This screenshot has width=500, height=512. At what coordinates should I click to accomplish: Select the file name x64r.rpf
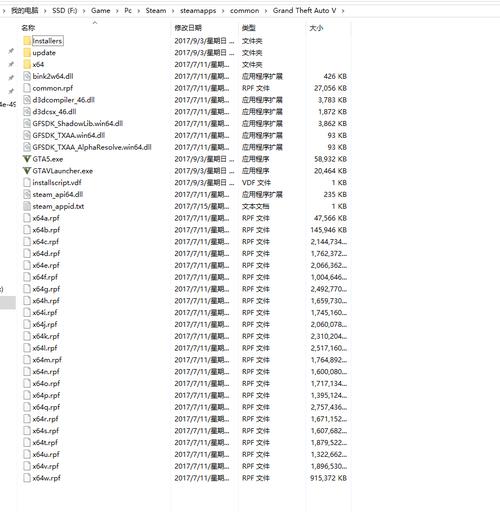[45, 419]
